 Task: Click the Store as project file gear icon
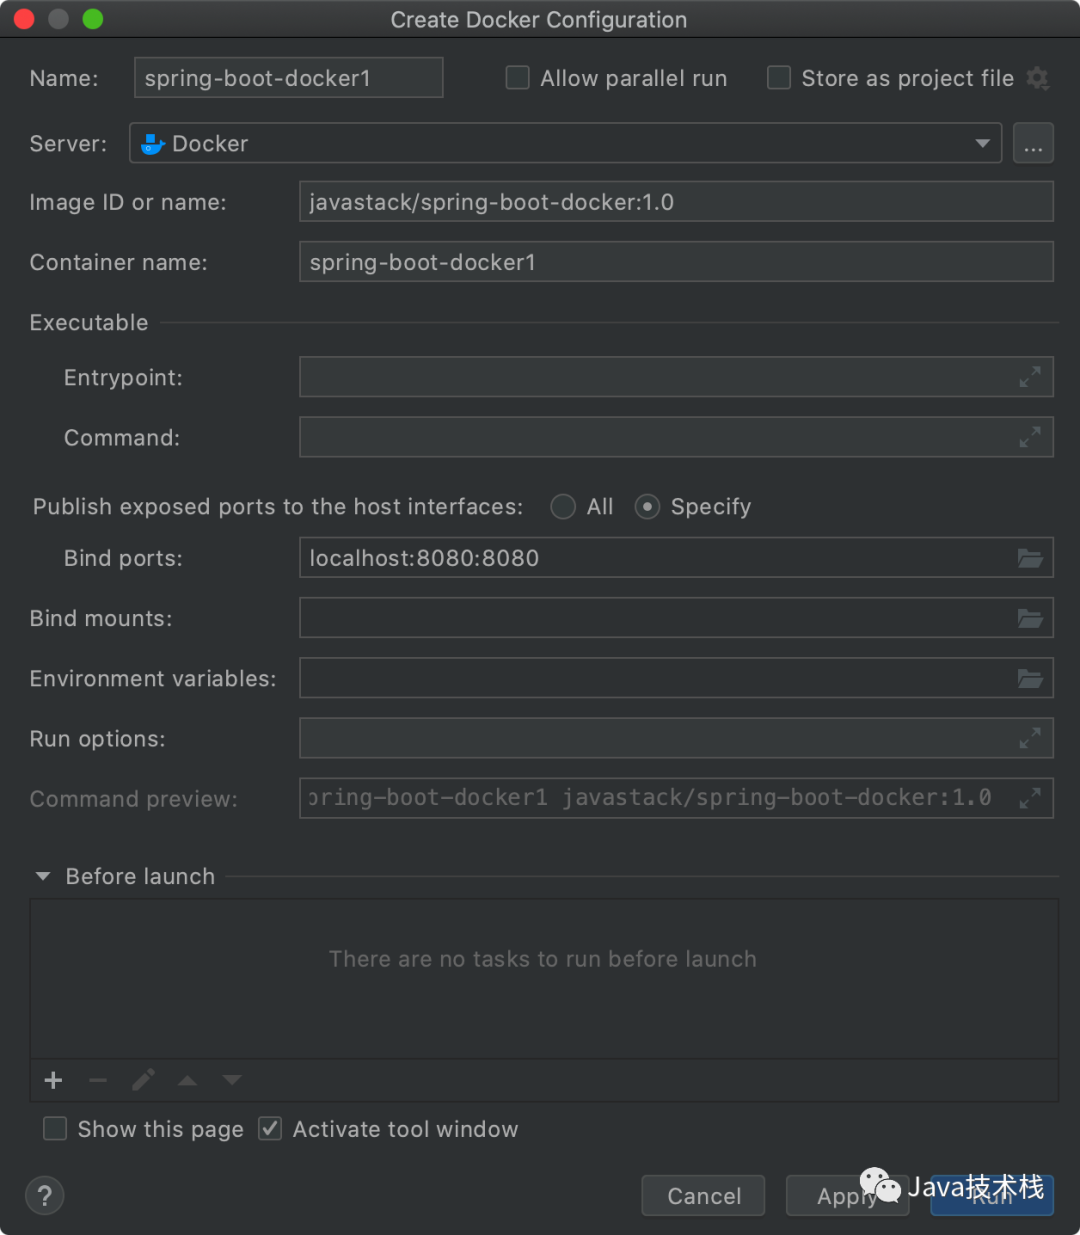[1038, 78]
